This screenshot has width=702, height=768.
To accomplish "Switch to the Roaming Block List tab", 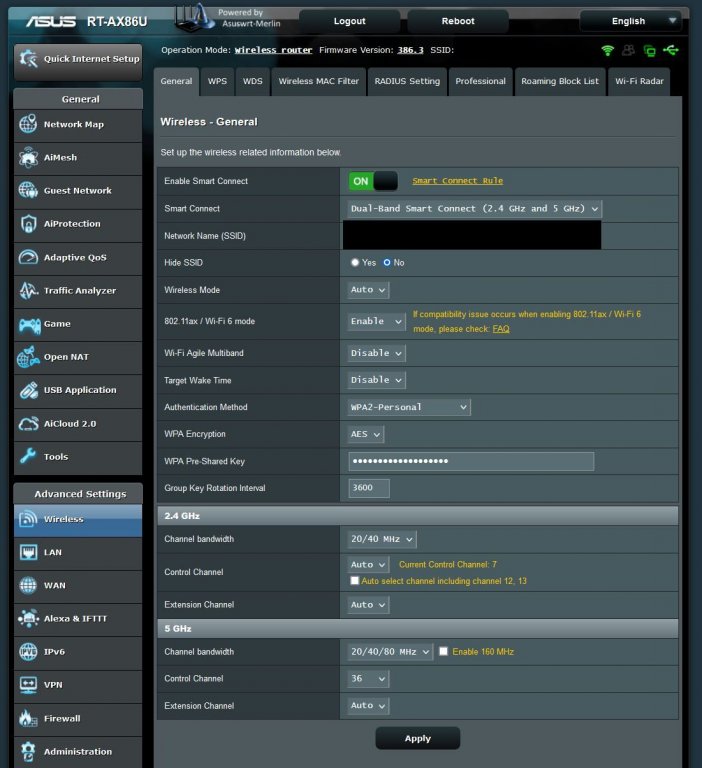I will point(560,81).
